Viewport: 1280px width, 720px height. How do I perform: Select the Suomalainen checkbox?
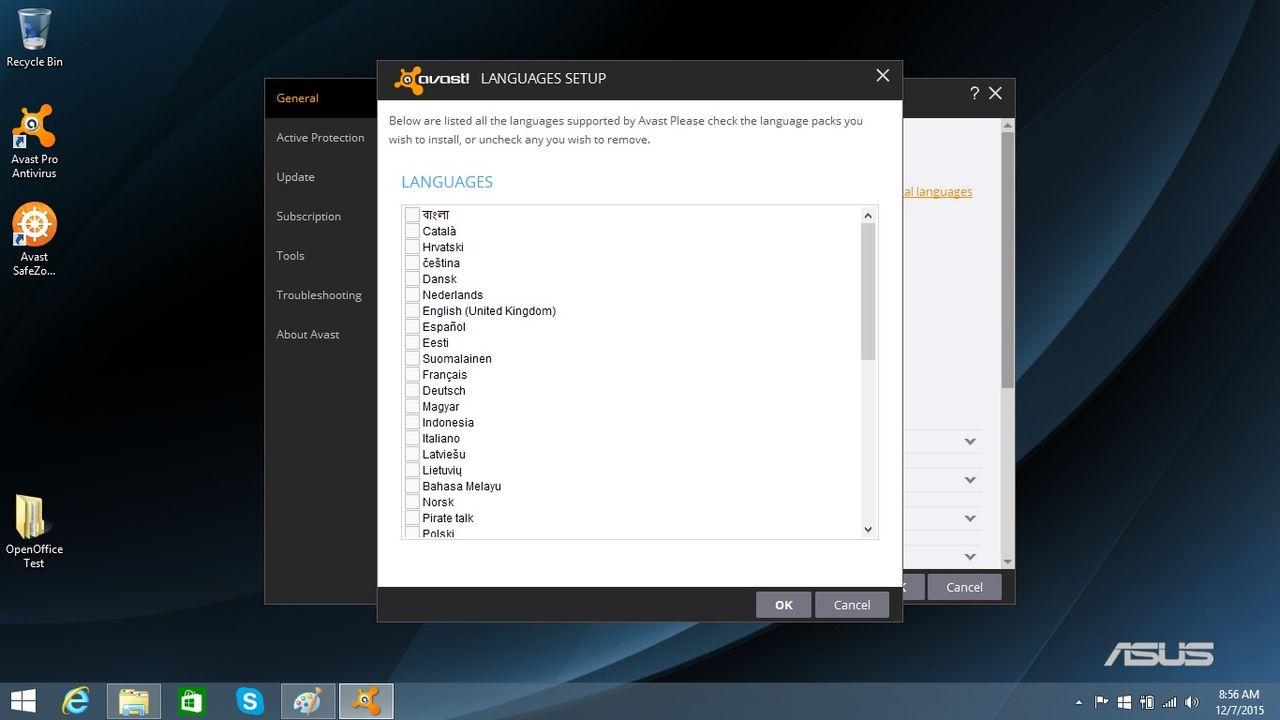pos(412,359)
